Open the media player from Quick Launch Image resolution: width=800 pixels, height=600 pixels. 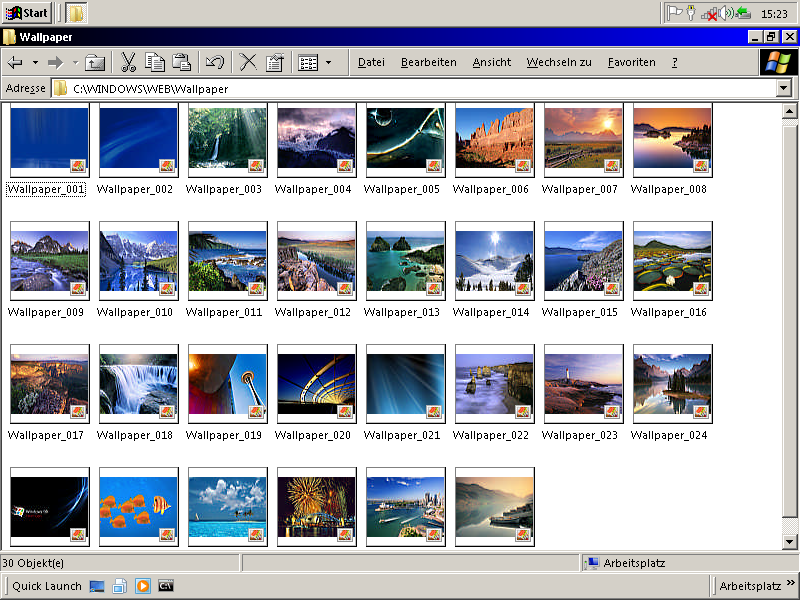[143, 586]
